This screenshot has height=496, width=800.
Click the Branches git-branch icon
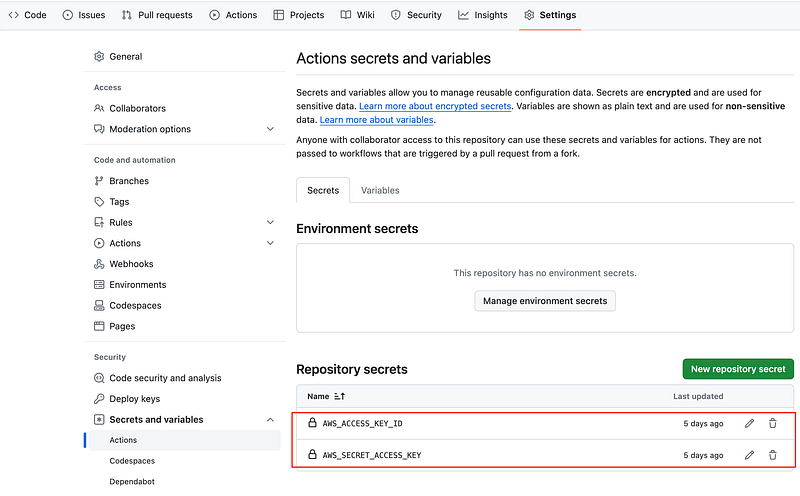click(x=99, y=181)
